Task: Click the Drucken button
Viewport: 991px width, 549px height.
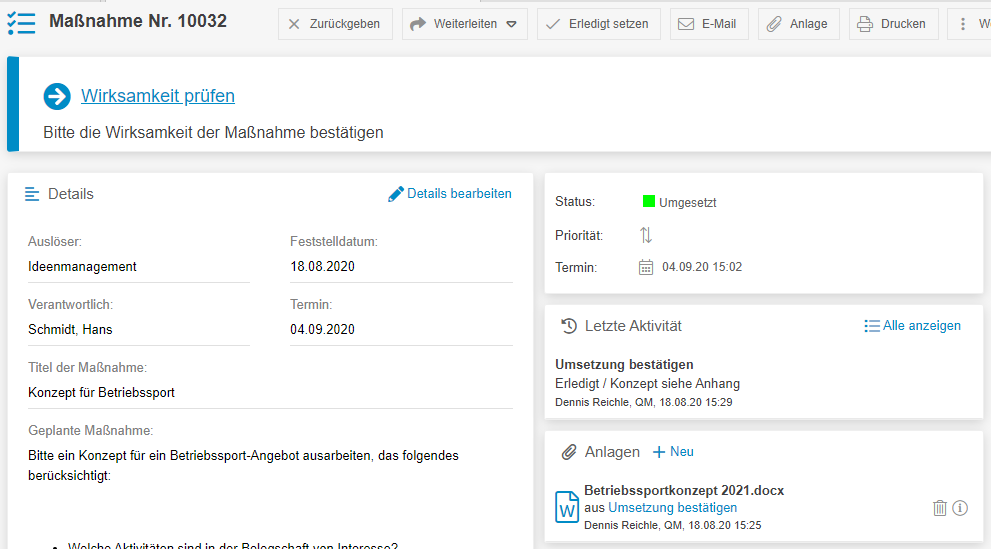Action: 894,24
